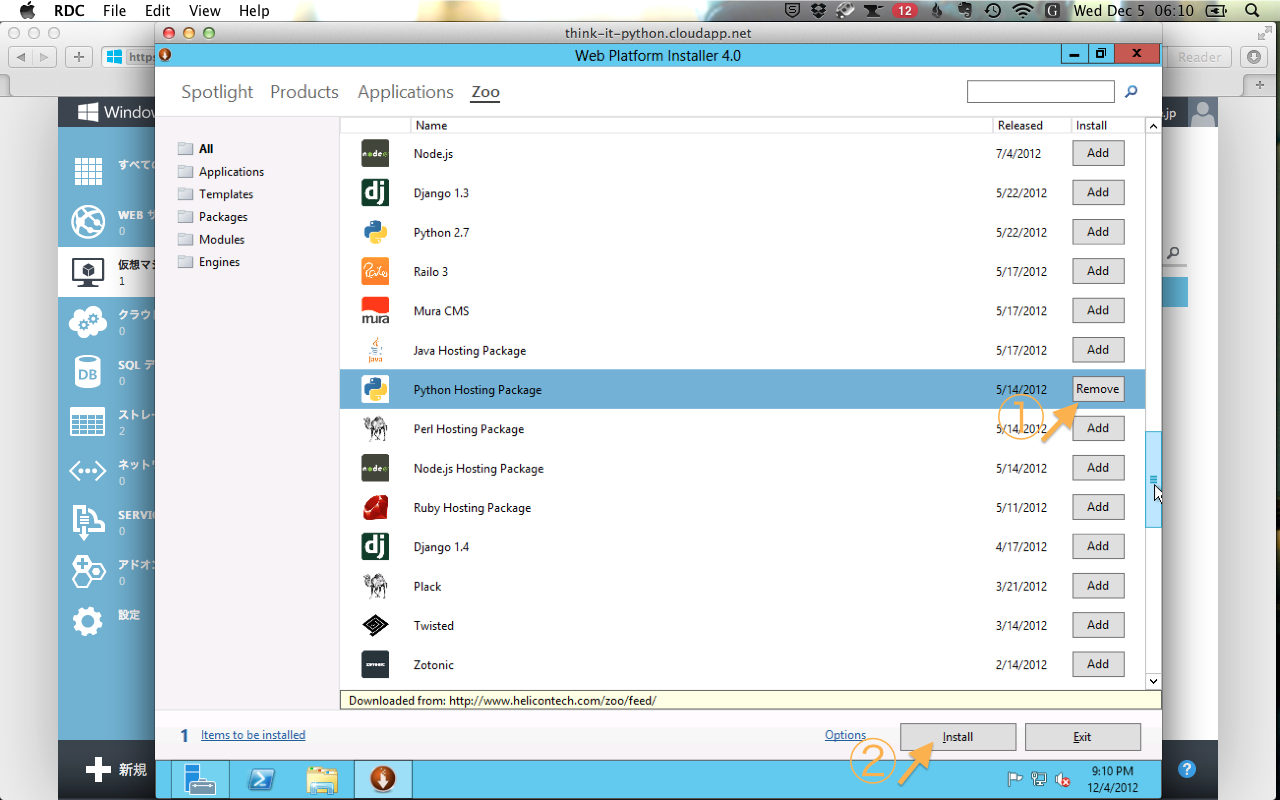Switch to the Applications tab
Viewport: 1280px width, 800px height.
(405, 92)
